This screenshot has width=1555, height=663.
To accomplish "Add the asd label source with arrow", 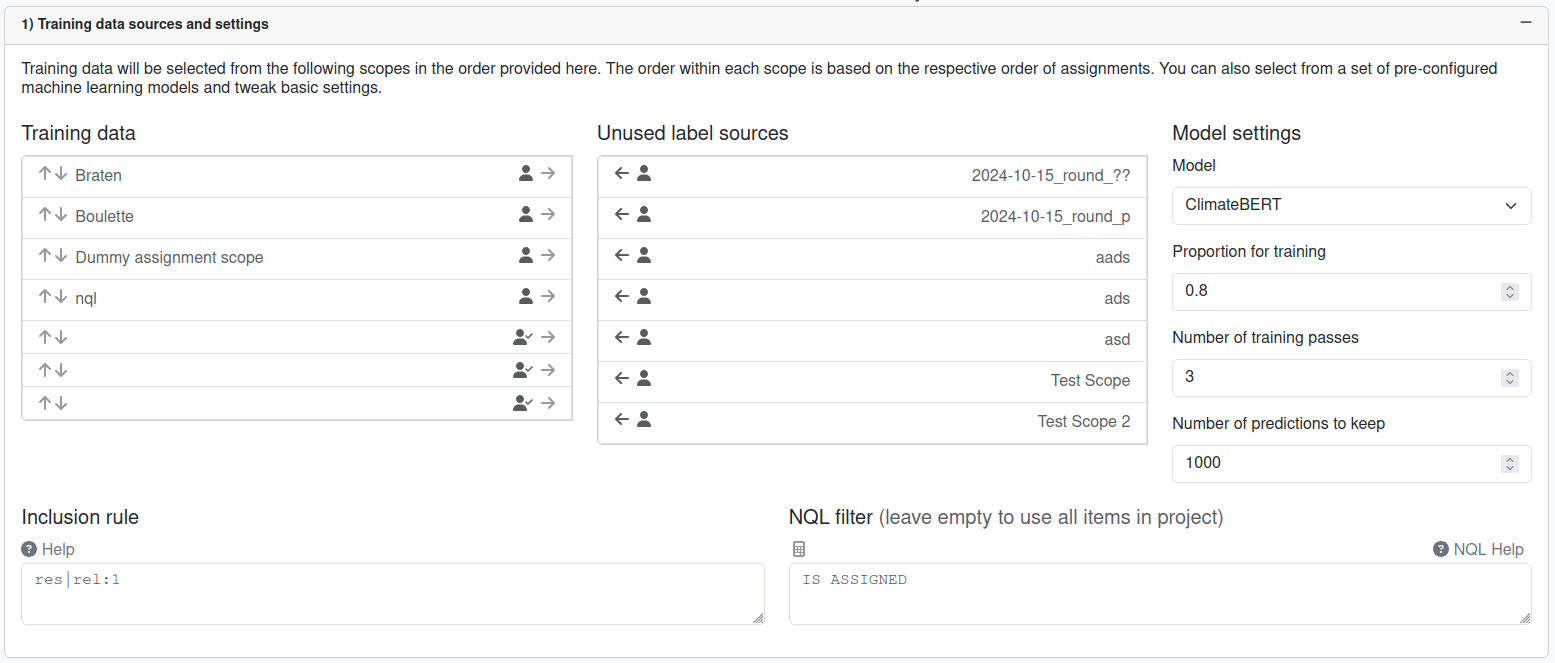I will 621,338.
